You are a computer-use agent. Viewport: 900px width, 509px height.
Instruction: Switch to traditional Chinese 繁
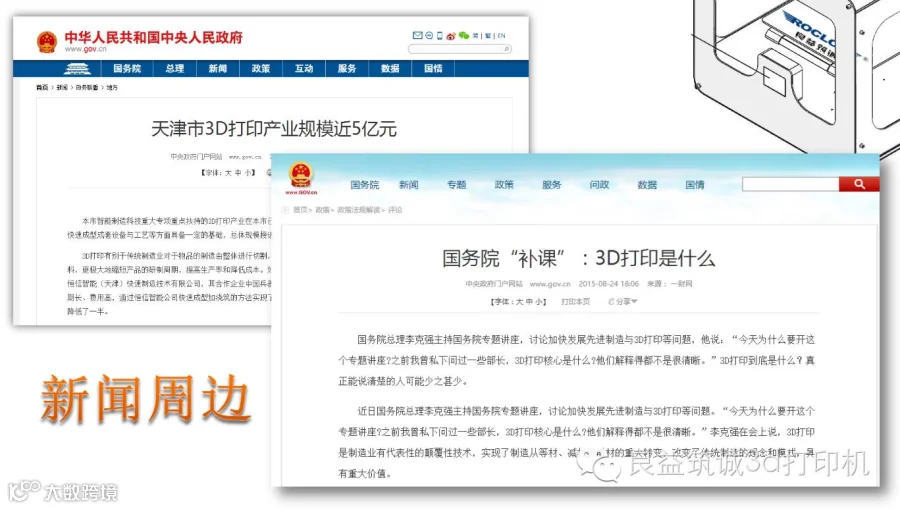pyautogui.click(x=488, y=36)
